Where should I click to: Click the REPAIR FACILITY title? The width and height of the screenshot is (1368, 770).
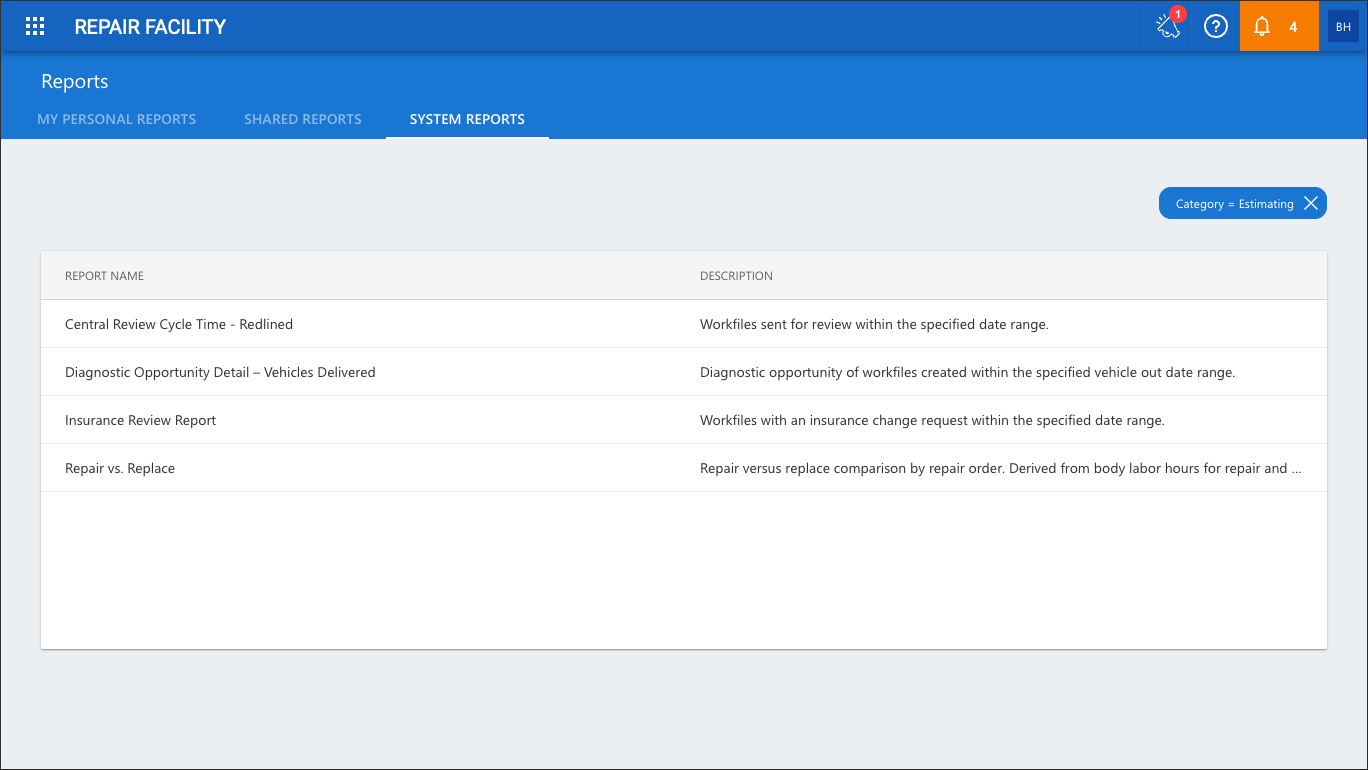(150, 27)
